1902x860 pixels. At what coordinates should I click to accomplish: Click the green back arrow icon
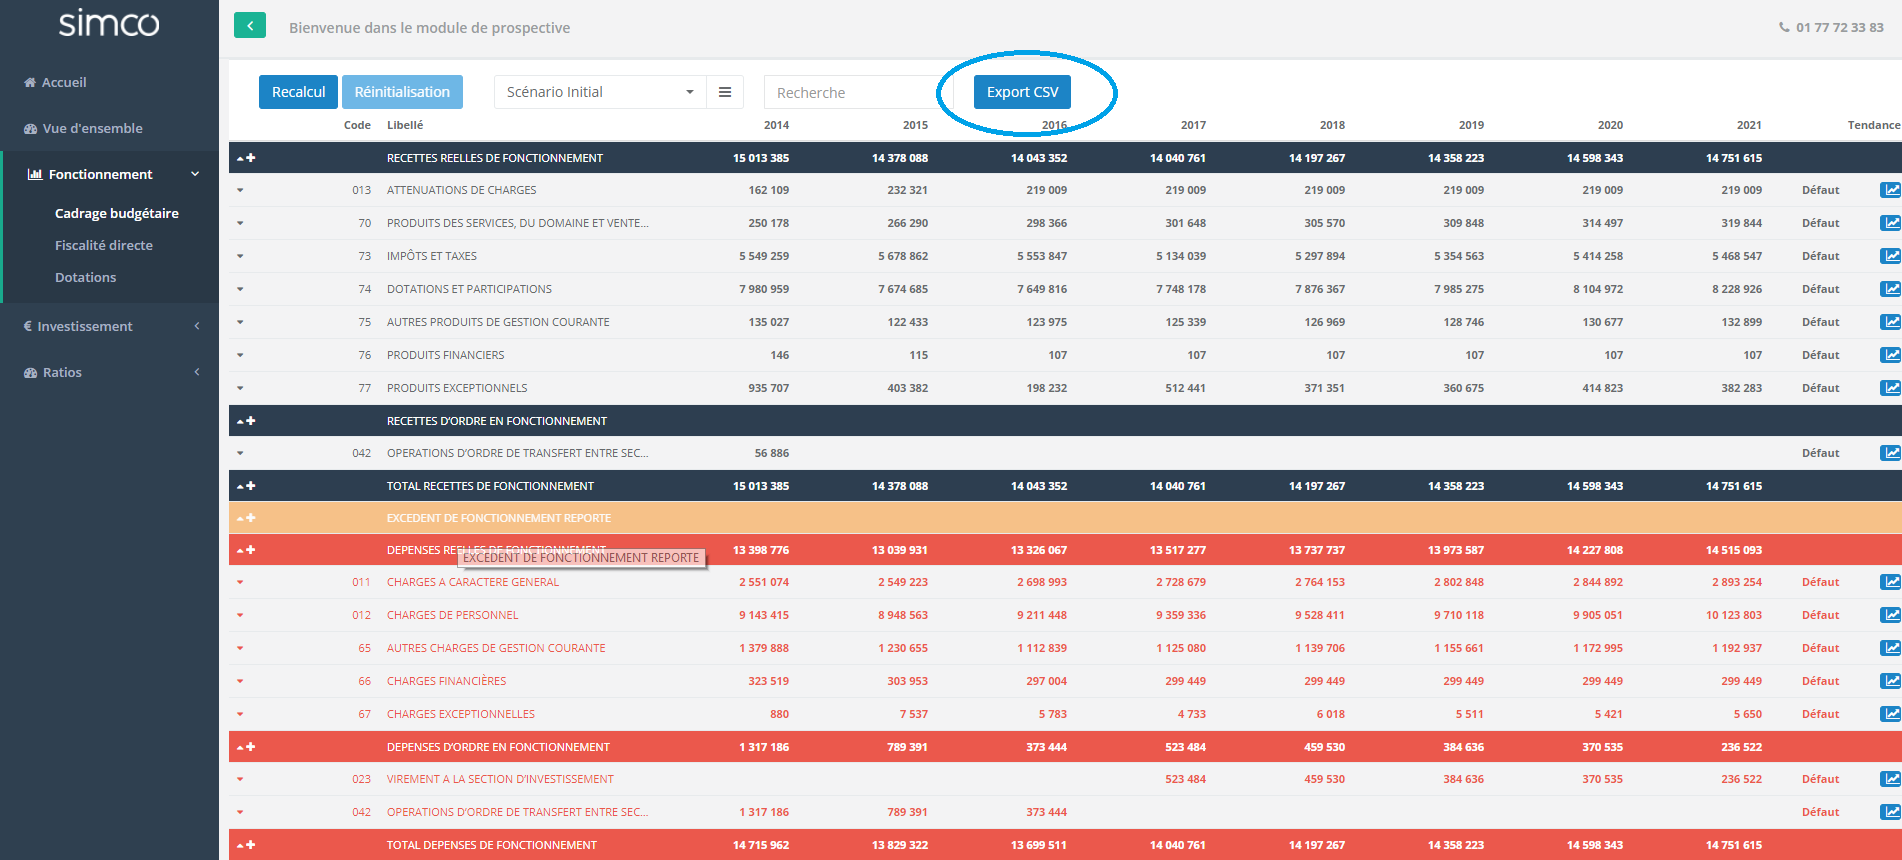(x=249, y=26)
